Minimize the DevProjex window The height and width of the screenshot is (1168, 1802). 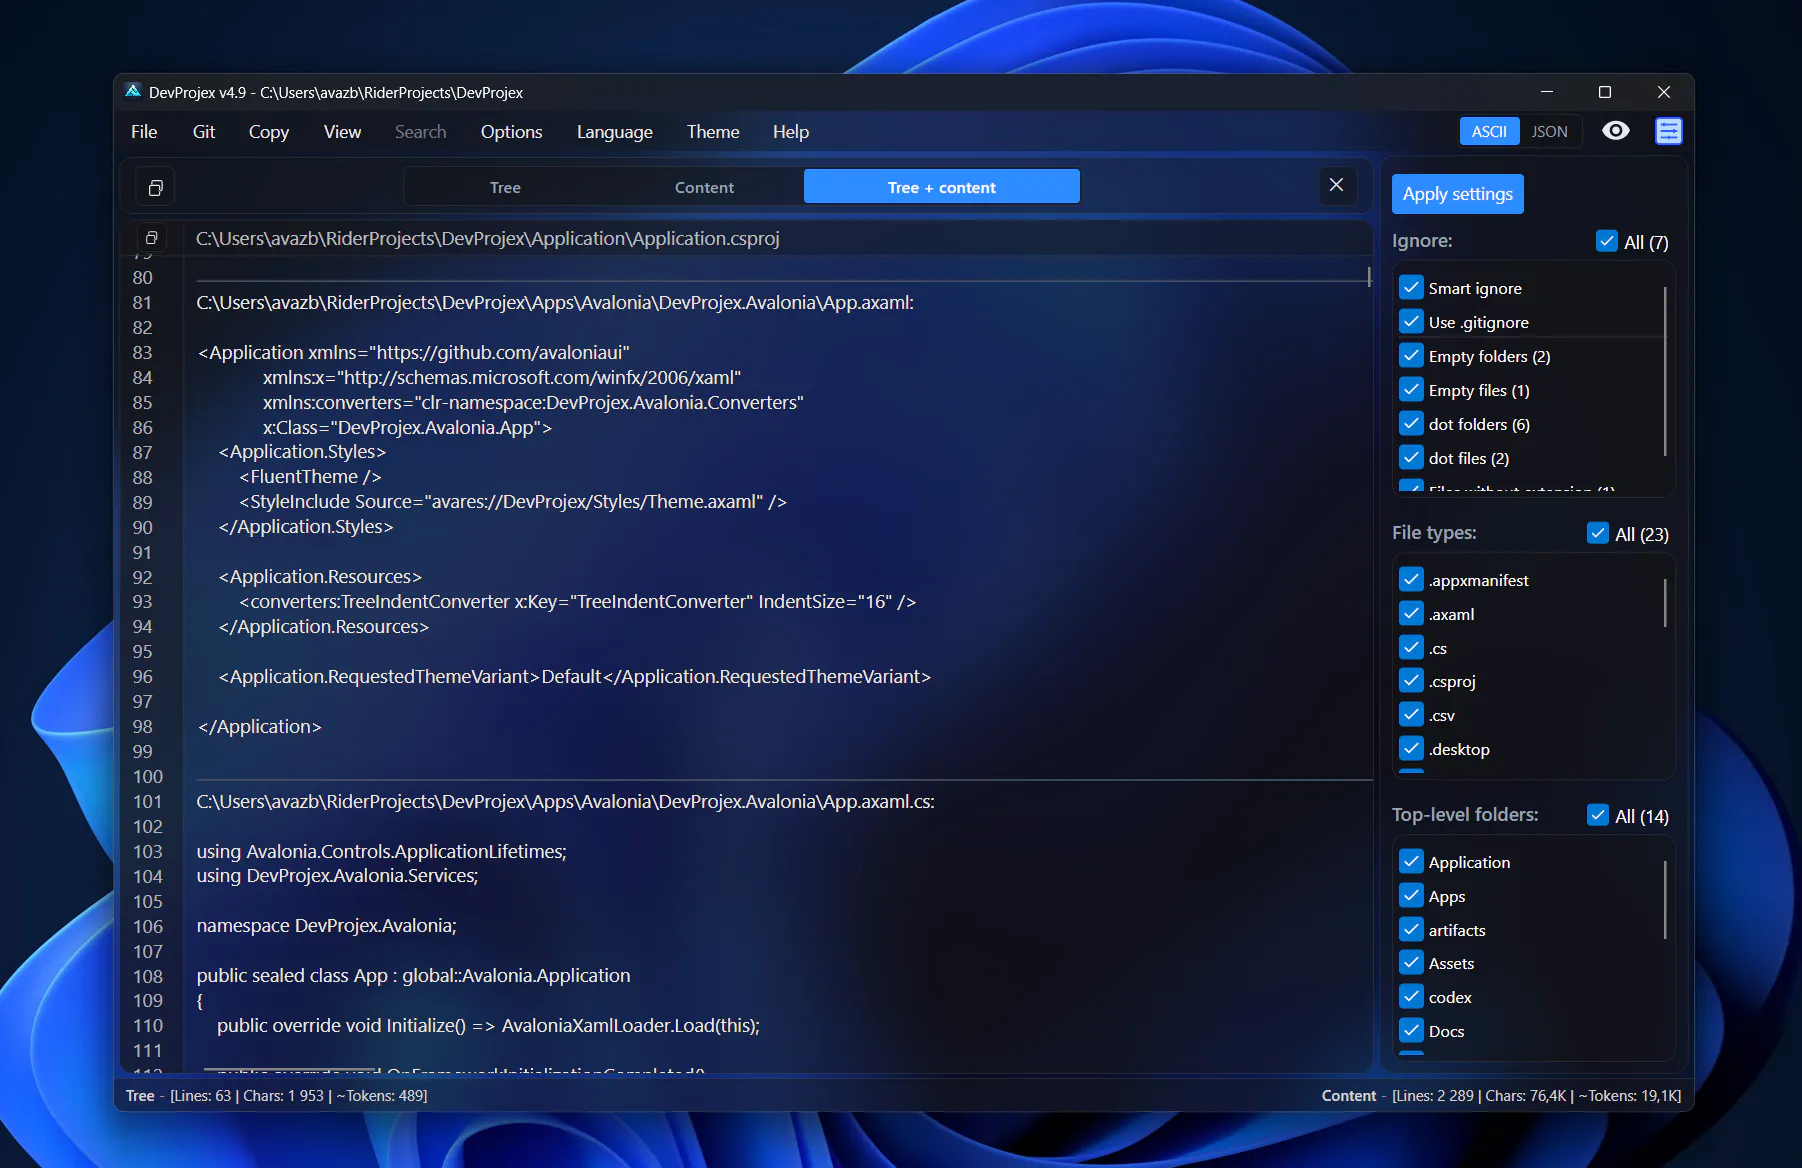click(1547, 92)
